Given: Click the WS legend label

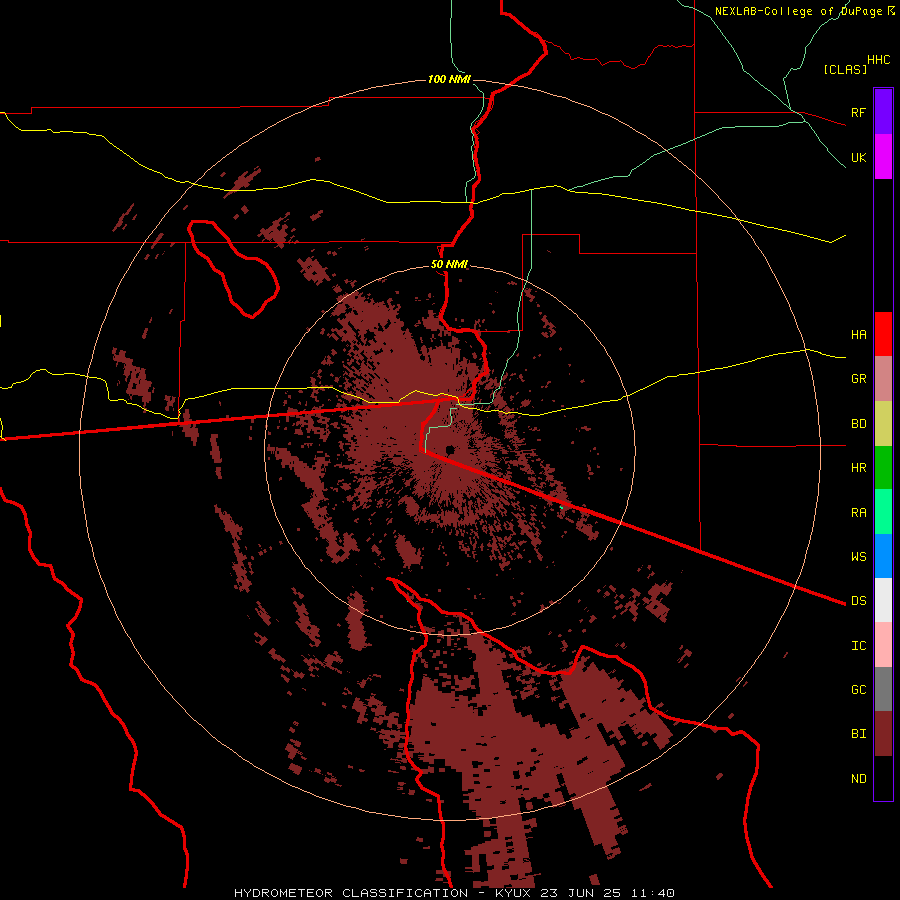Looking at the screenshot, I should click(858, 557).
